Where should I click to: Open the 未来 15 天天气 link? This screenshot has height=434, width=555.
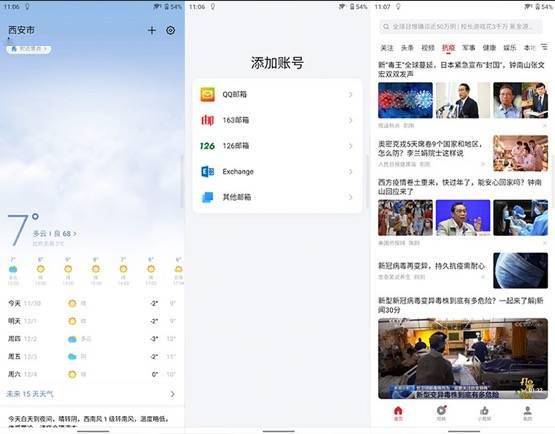point(30,394)
